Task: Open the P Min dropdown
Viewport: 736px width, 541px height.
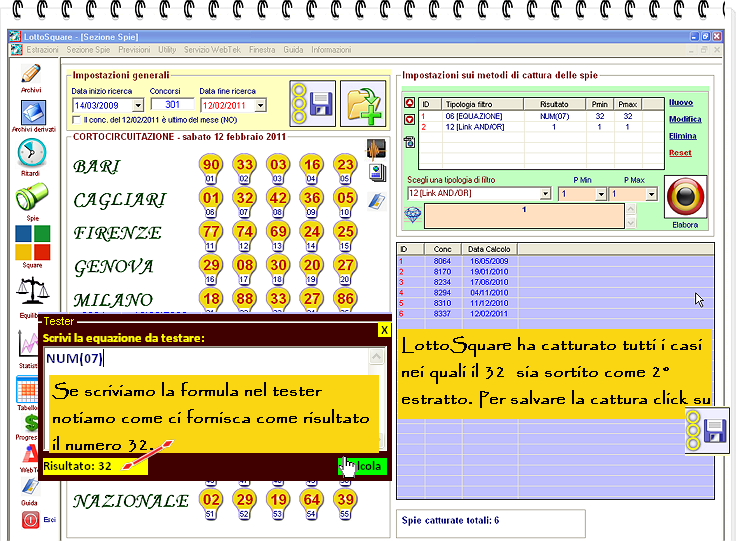Action: click(x=600, y=194)
